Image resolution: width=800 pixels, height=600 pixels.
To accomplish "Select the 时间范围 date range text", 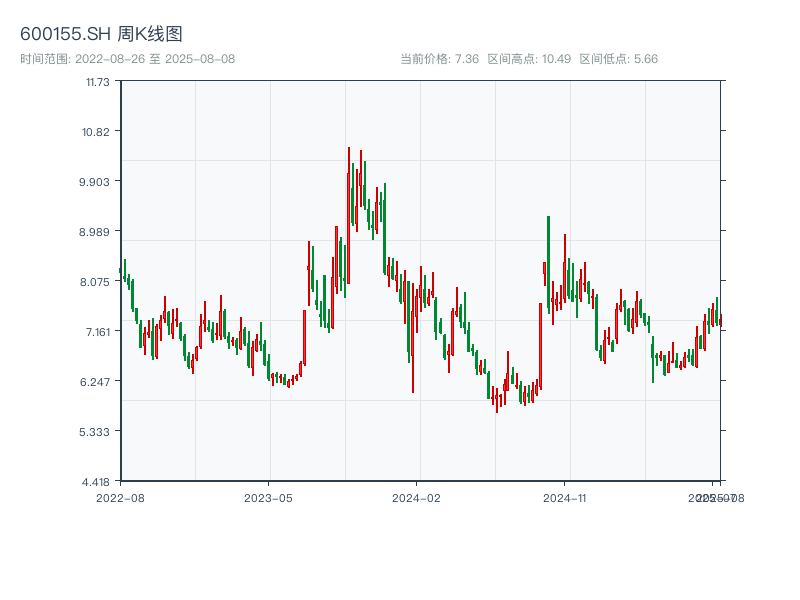I will (x=127, y=59).
